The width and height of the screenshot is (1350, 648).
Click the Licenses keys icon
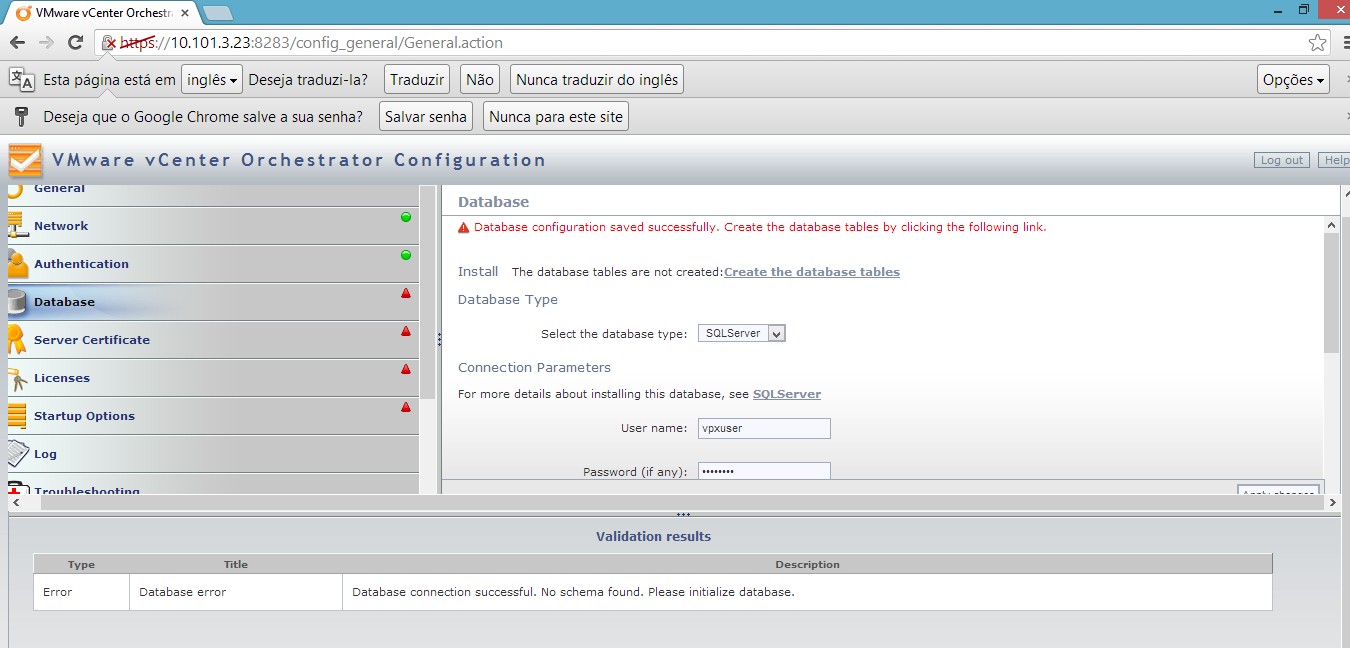(x=17, y=378)
